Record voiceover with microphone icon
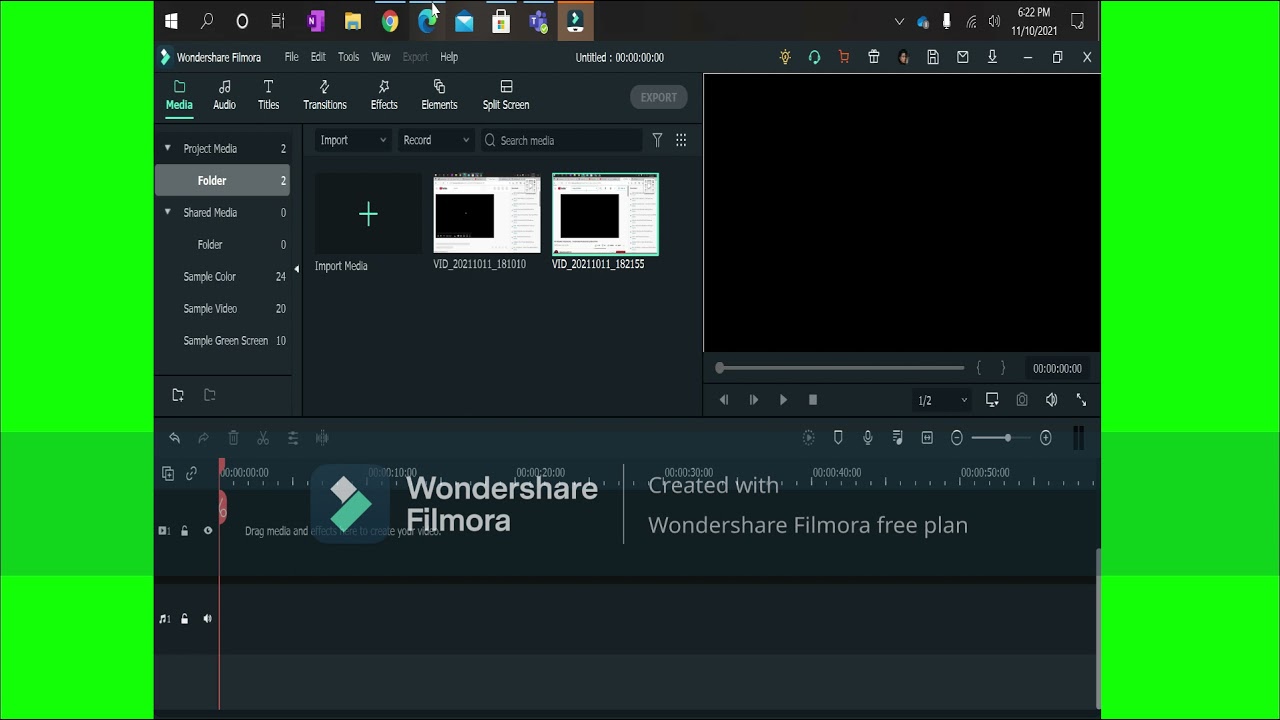Viewport: 1280px width, 720px height. coord(868,438)
